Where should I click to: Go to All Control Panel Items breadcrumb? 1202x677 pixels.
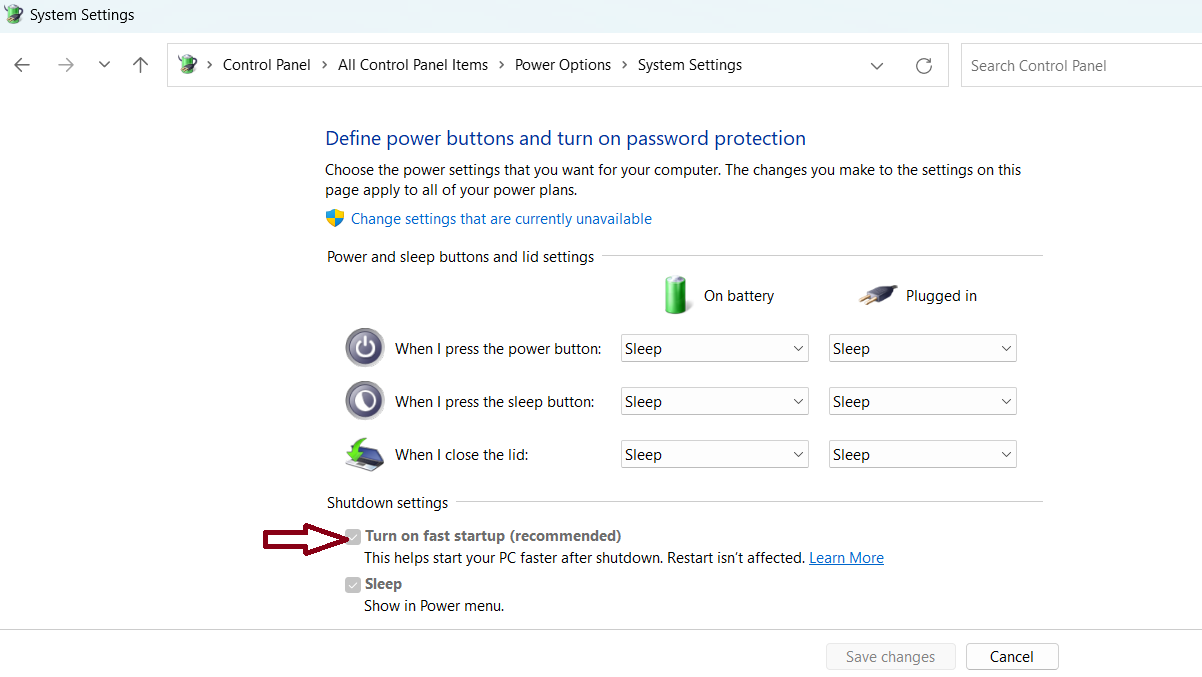click(x=412, y=65)
